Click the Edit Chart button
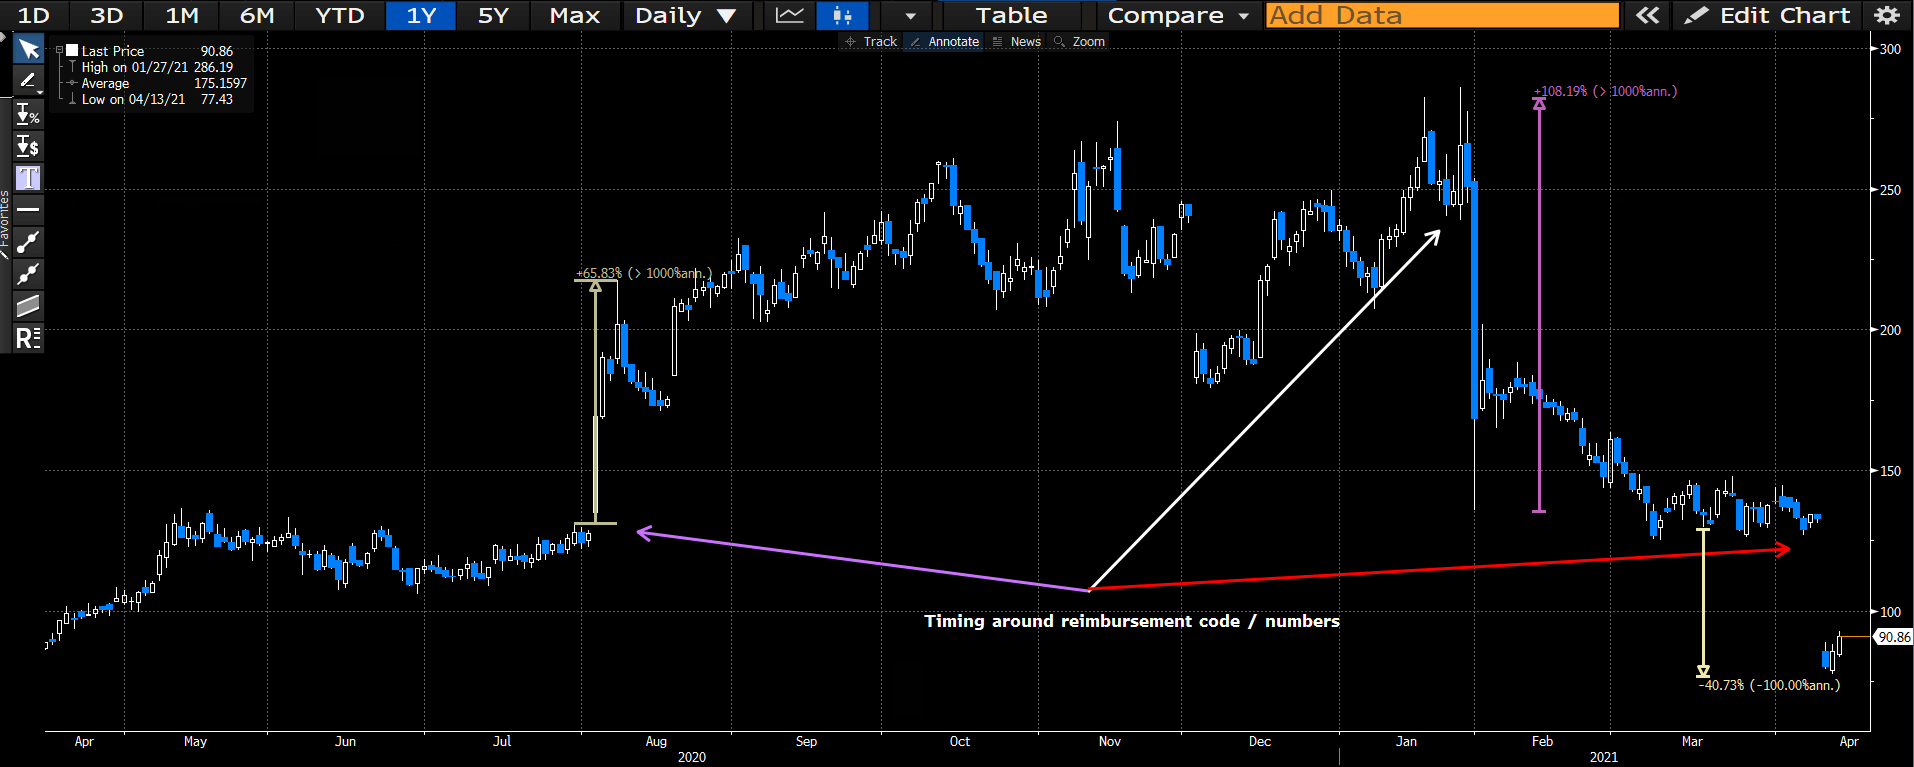This screenshot has height=767, width=1914. tap(1768, 15)
